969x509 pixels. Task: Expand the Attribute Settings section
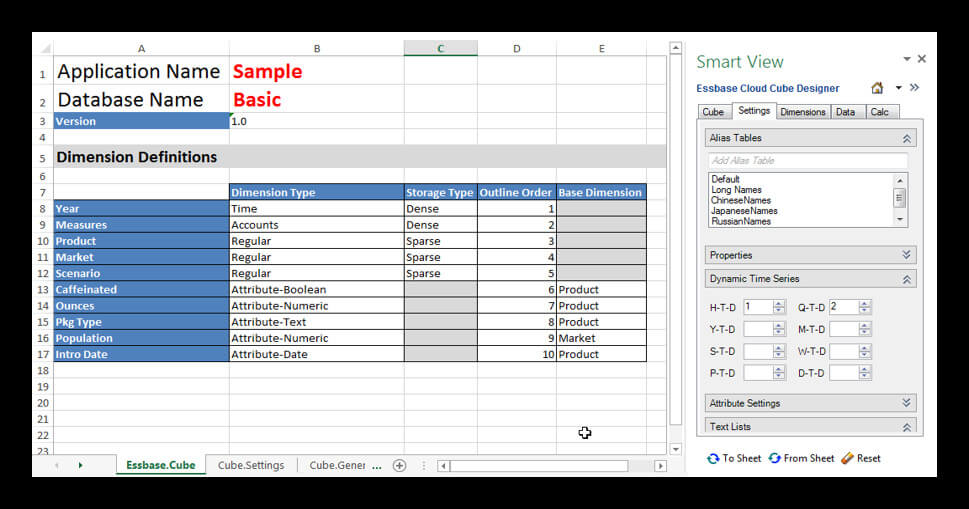(906, 403)
